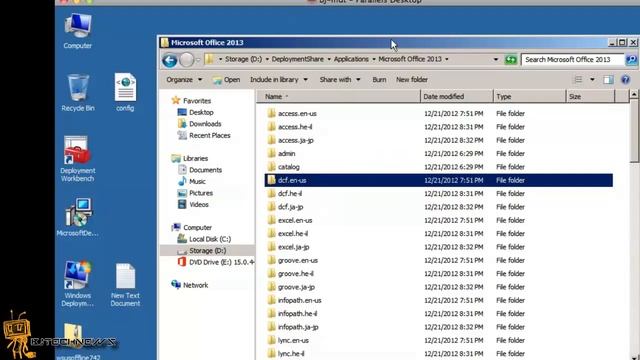The width and height of the screenshot is (640, 360).
Task: Click the Forward navigation button
Action: click(x=187, y=60)
